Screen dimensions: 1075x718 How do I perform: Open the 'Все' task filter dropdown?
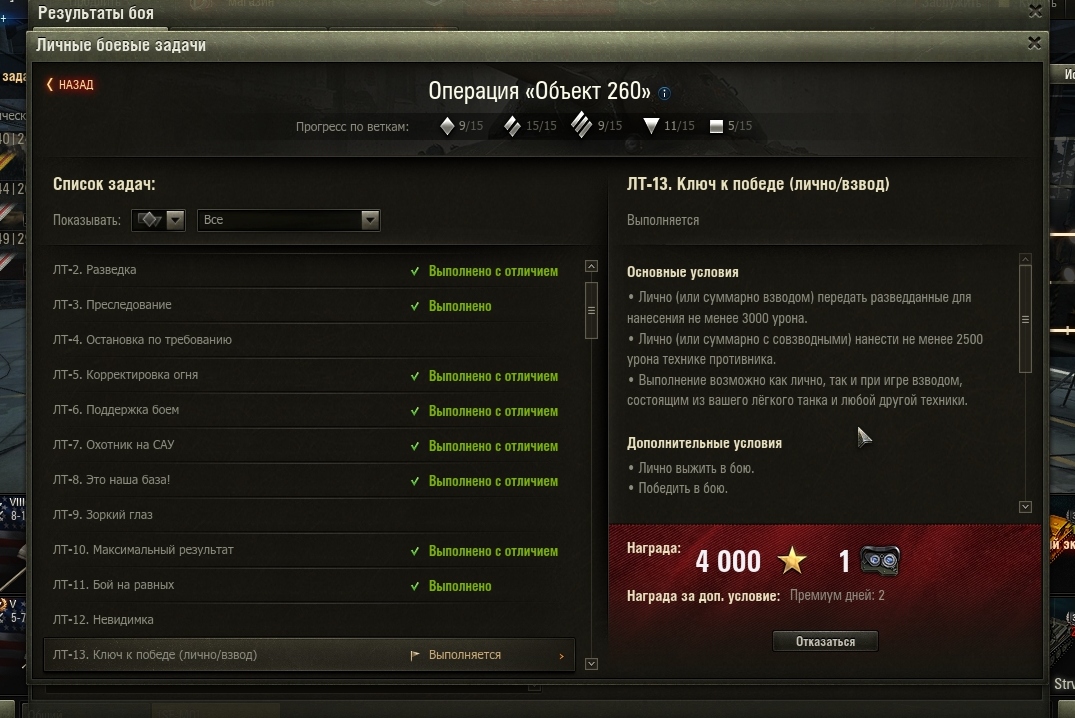289,220
